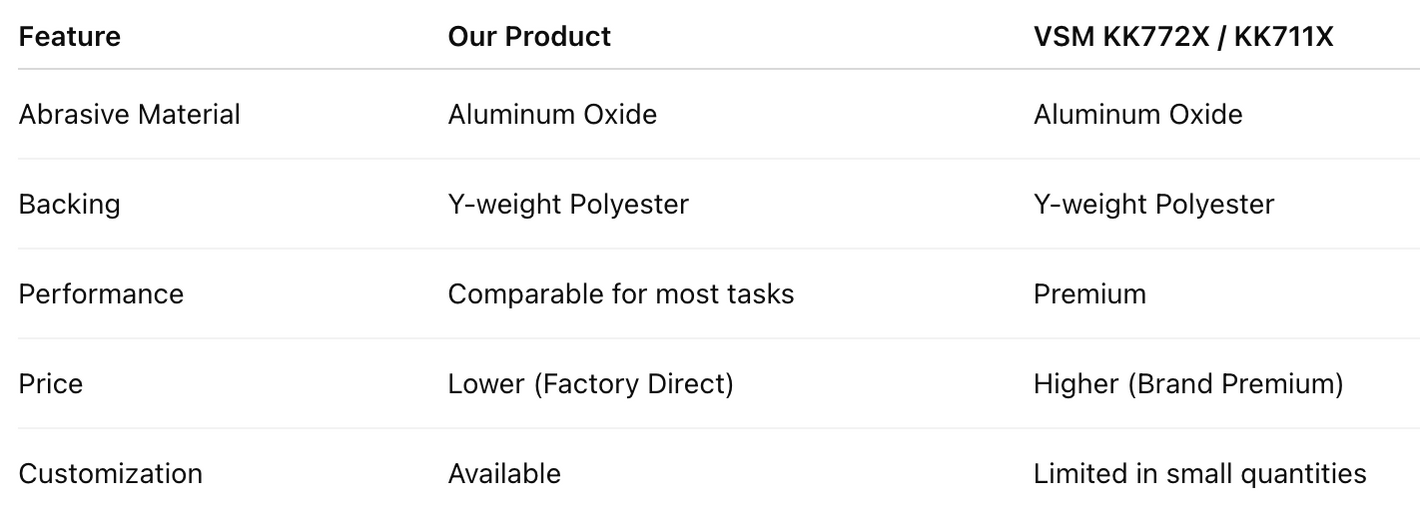Viewport: 1420px width, 527px height.
Task: Select the Customization row label
Action: [111, 473]
